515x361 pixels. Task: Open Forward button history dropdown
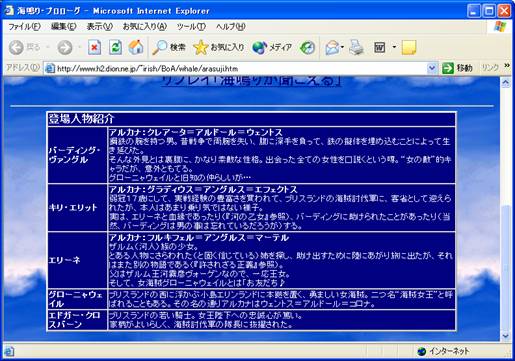click(79, 48)
